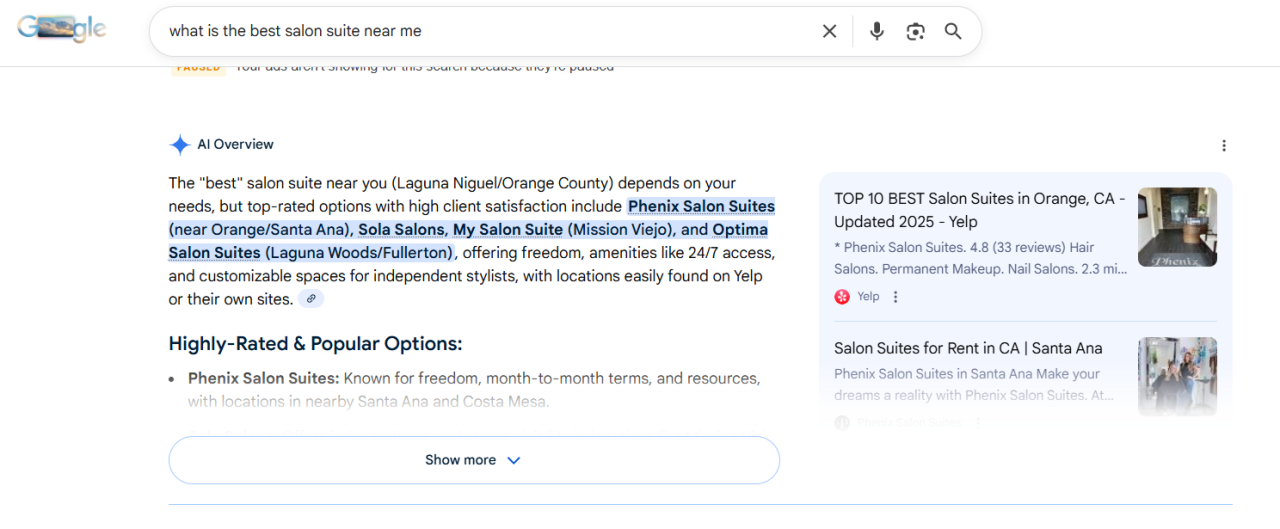The width and height of the screenshot is (1280, 529).
Task: Open TOP 10 BEST Salon Suites Yelp link
Action: click(980, 210)
